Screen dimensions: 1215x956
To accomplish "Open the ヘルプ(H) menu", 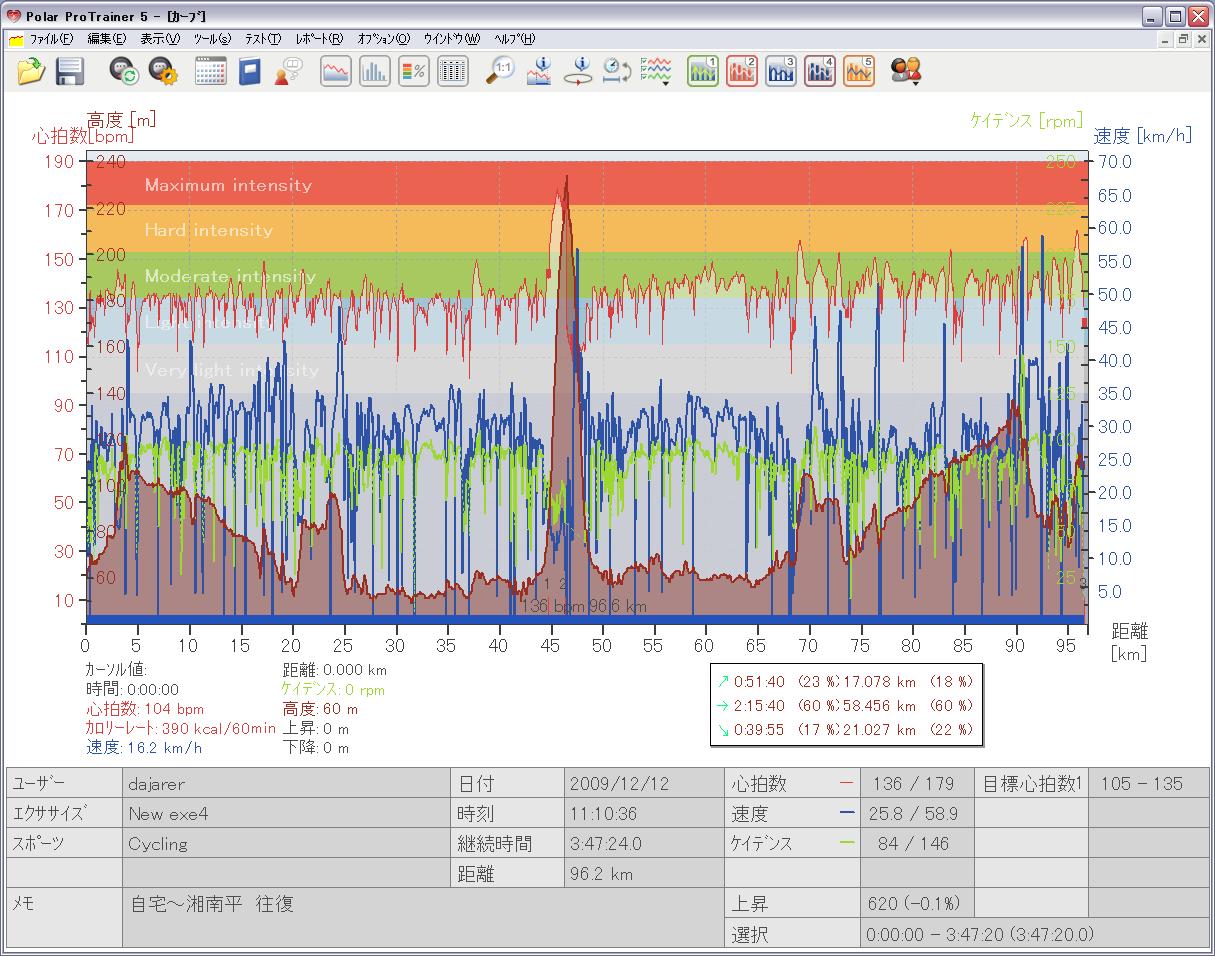I will click(515, 40).
